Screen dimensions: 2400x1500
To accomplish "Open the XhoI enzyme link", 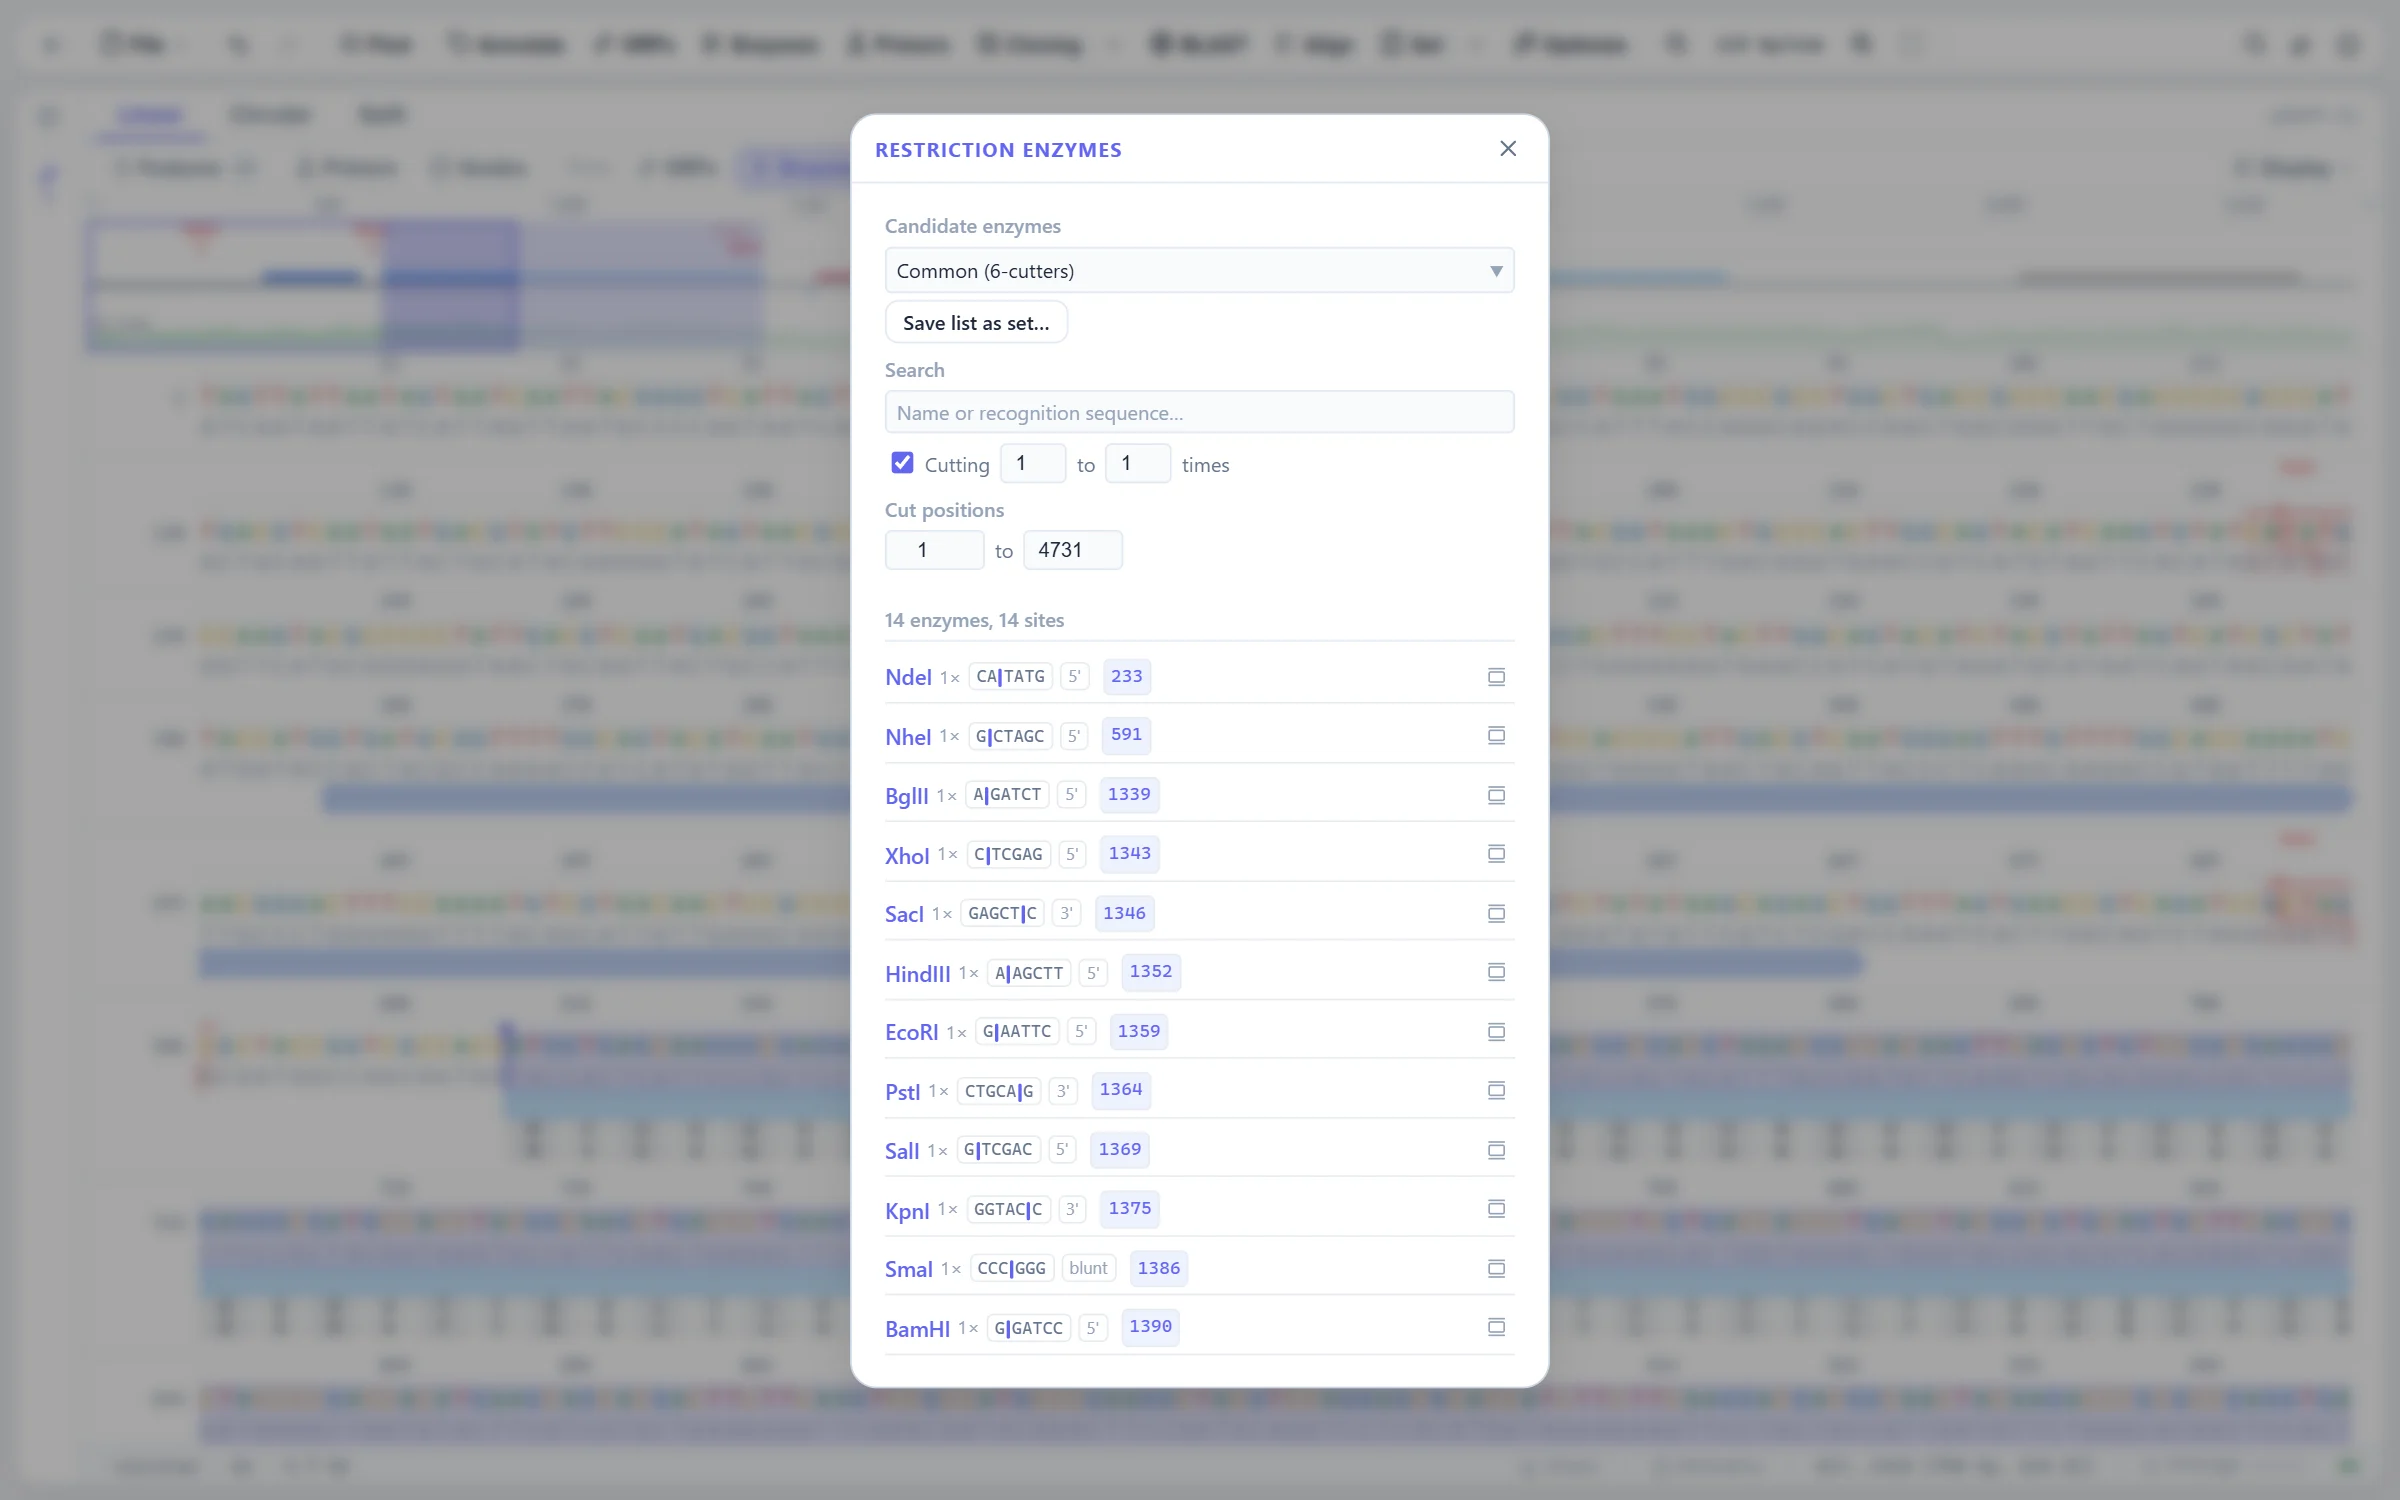I will pos(907,856).
